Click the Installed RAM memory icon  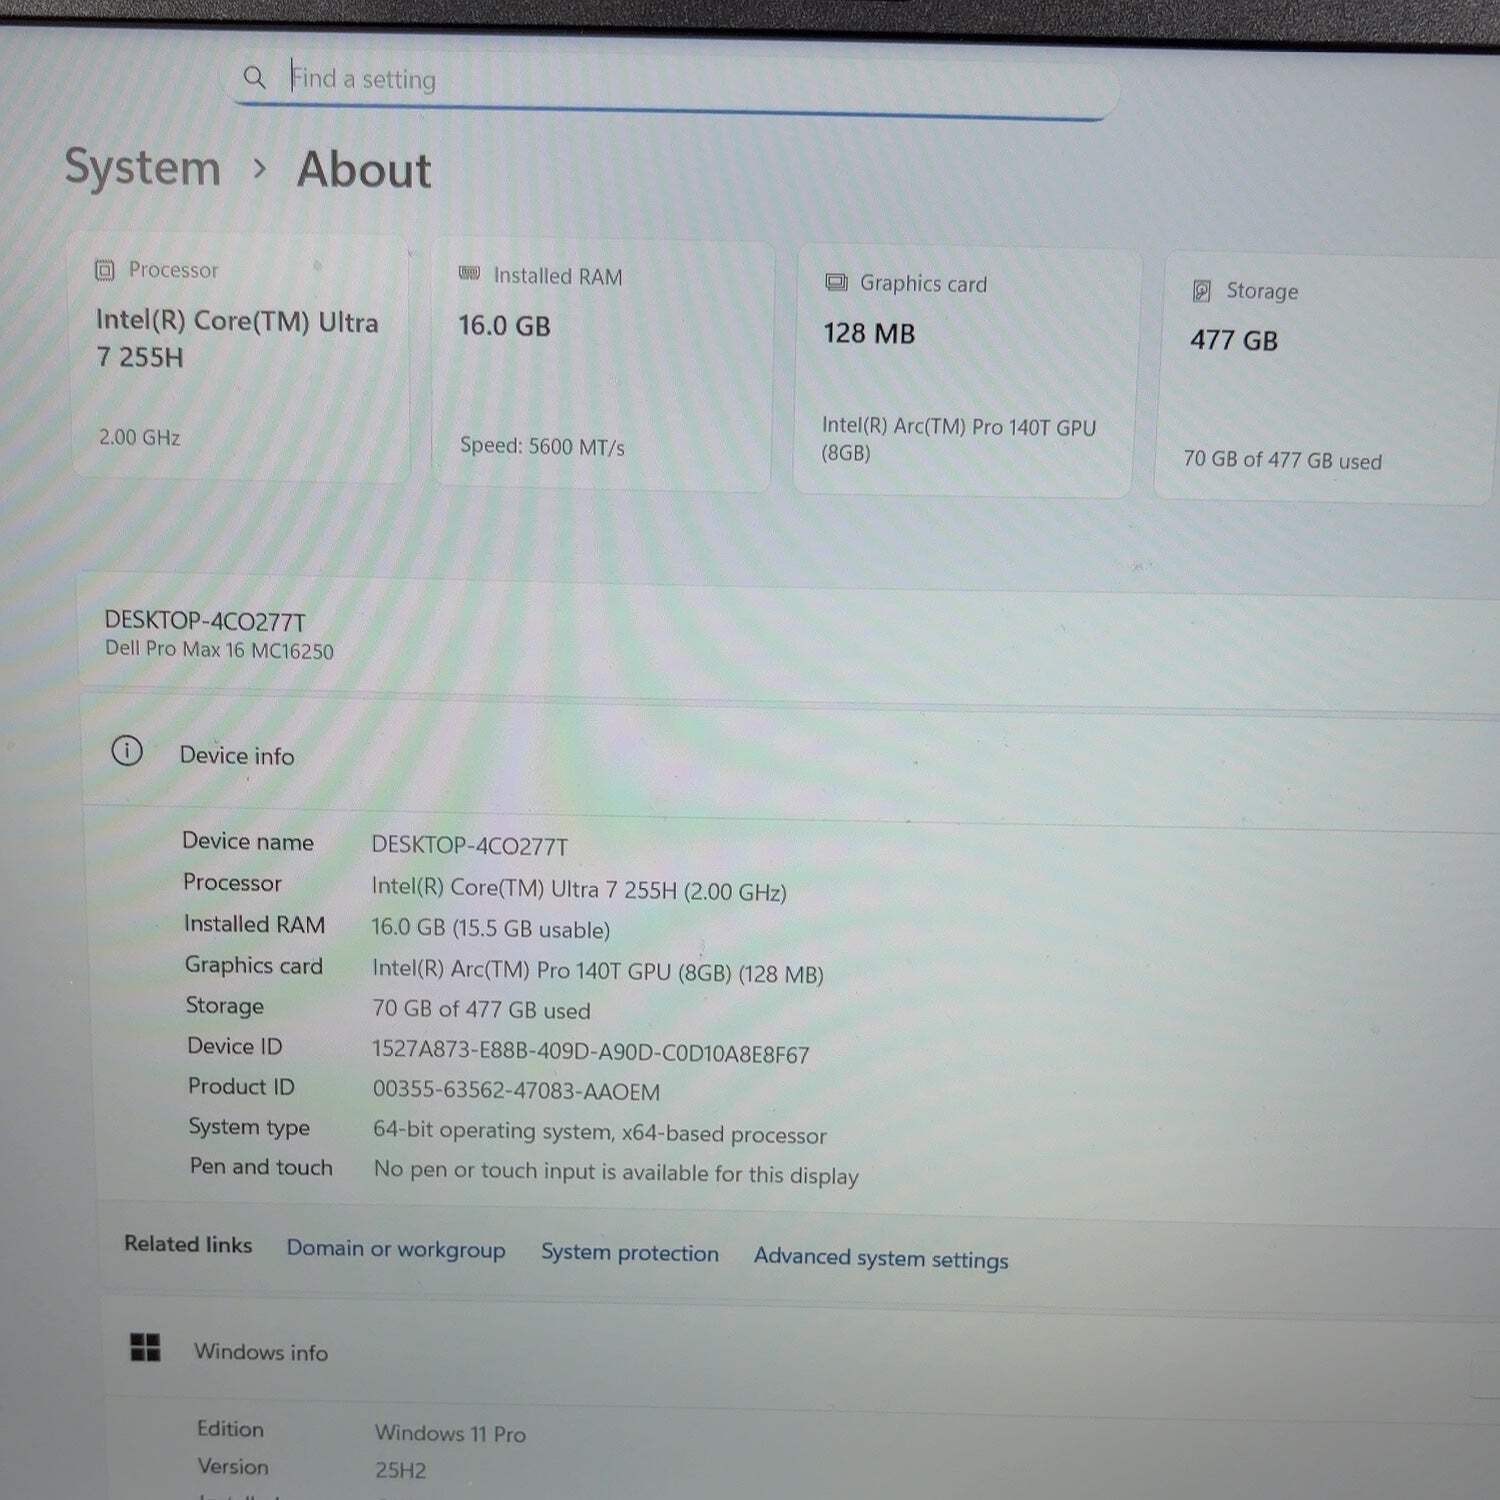pyautogui.click(x=469, y=274)
